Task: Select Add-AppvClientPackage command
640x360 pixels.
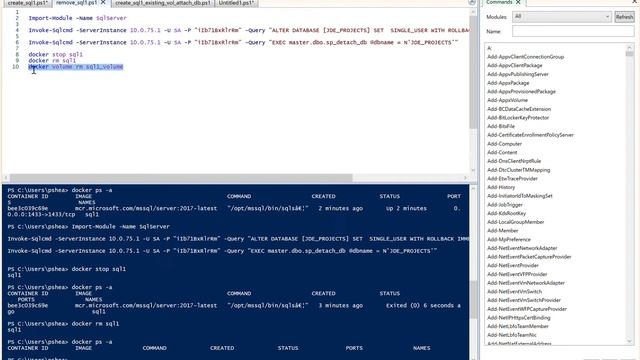Action: point(514,65)
